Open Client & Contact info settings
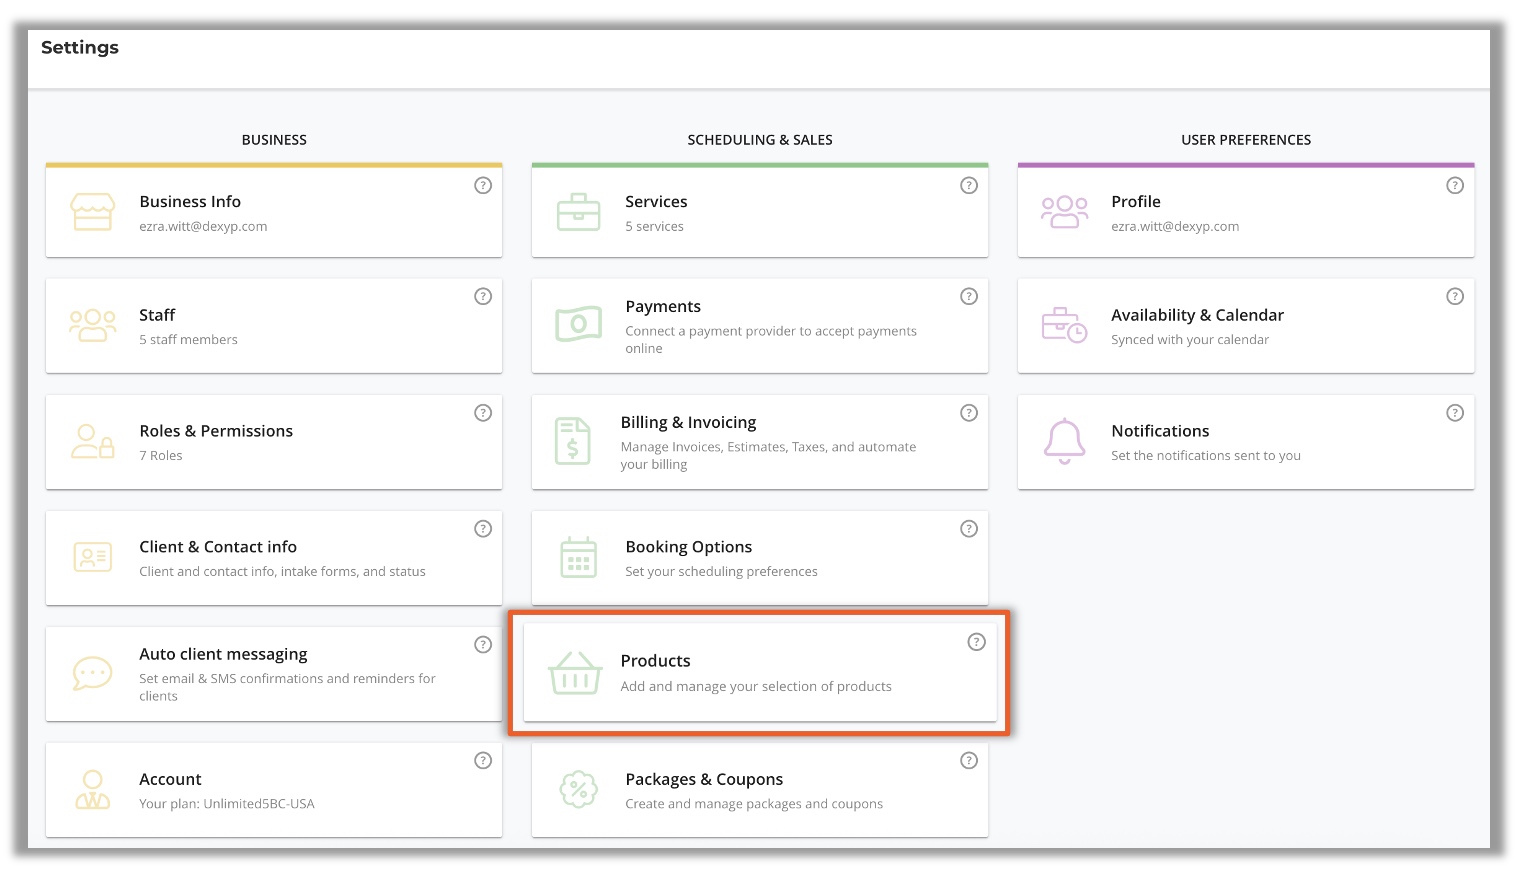The image size is (1522, 876). [x=218, y=547]
